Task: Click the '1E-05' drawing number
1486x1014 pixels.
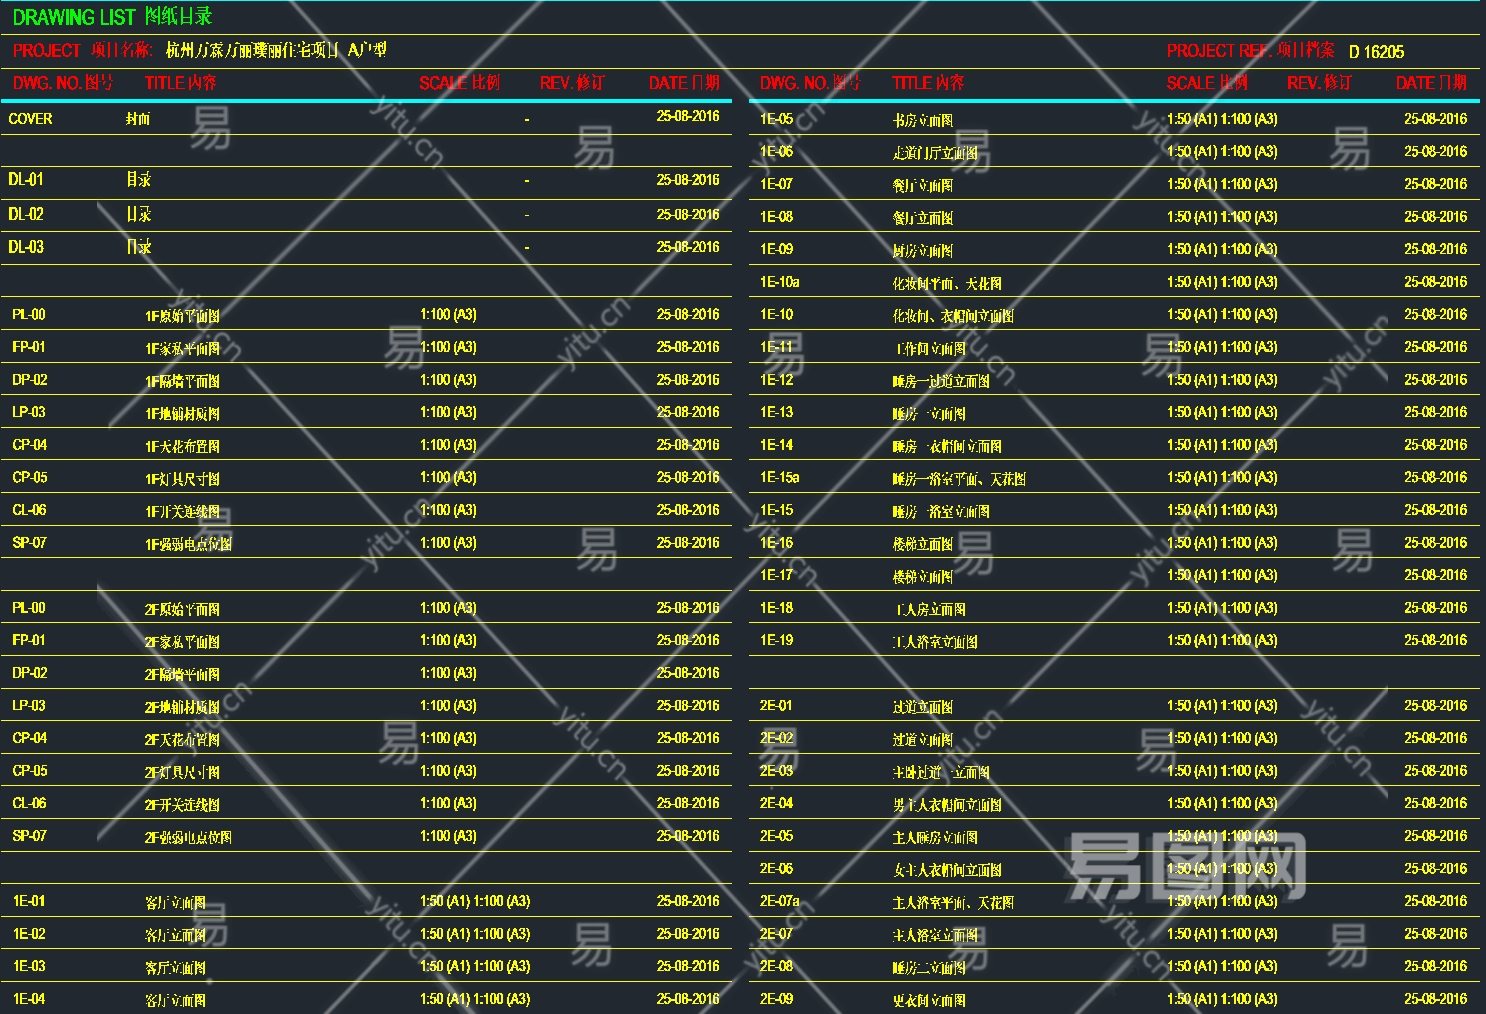Action: pos(776,119)
